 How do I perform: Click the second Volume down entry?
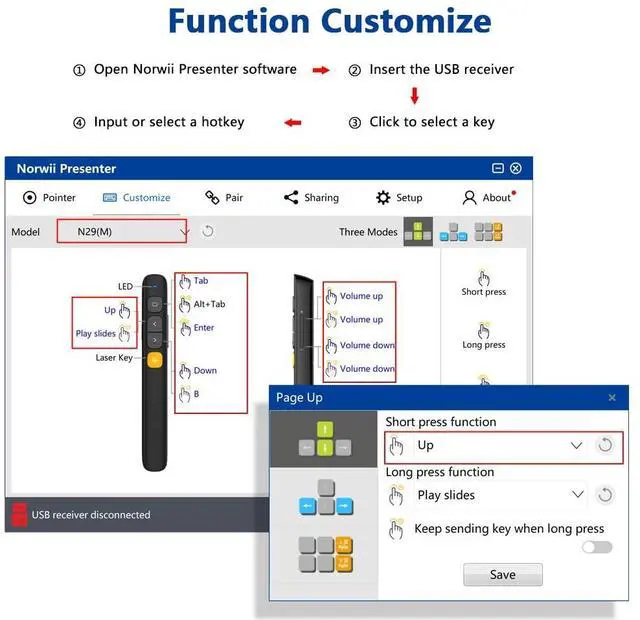[x=360, y=369]
